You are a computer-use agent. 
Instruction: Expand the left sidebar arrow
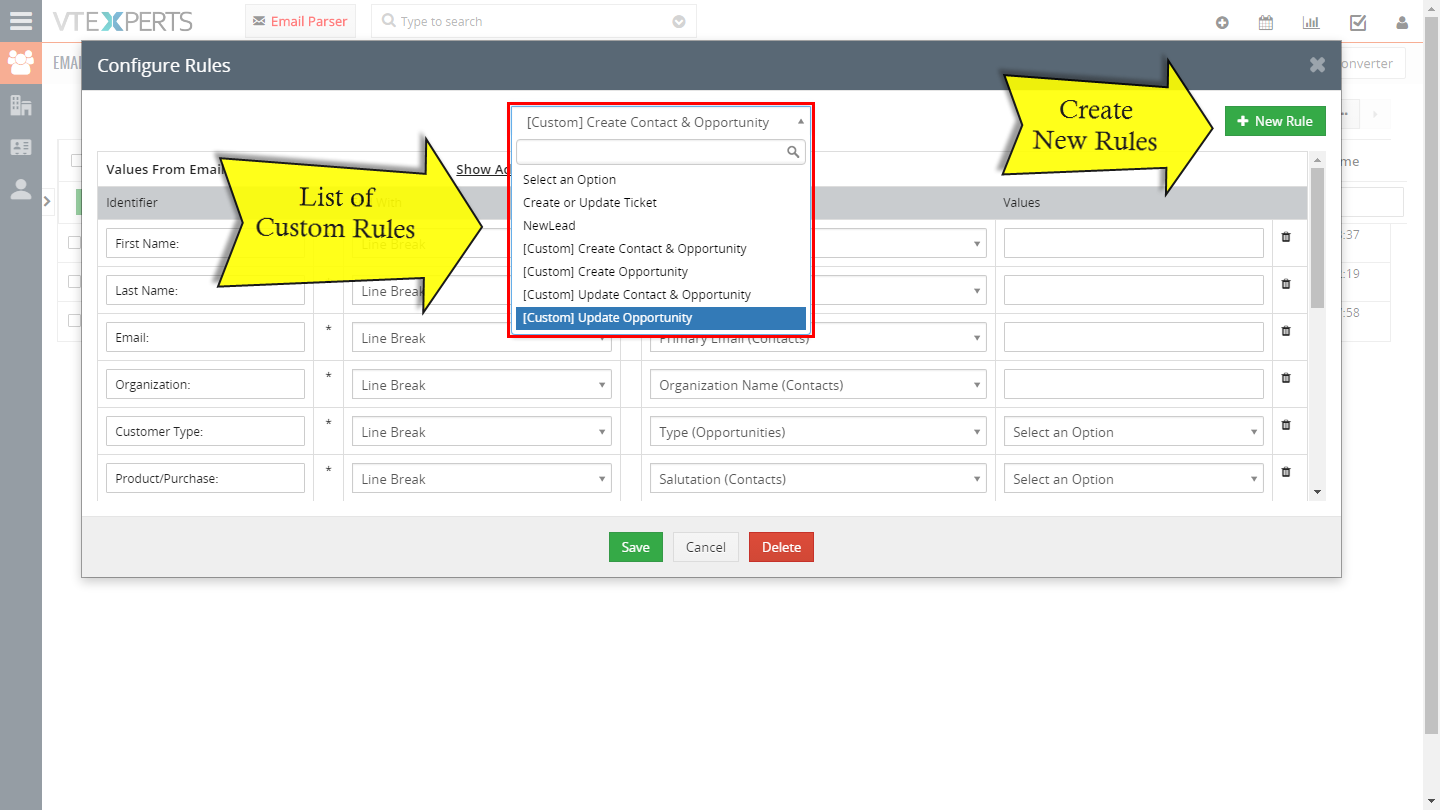tap(47, 201)
